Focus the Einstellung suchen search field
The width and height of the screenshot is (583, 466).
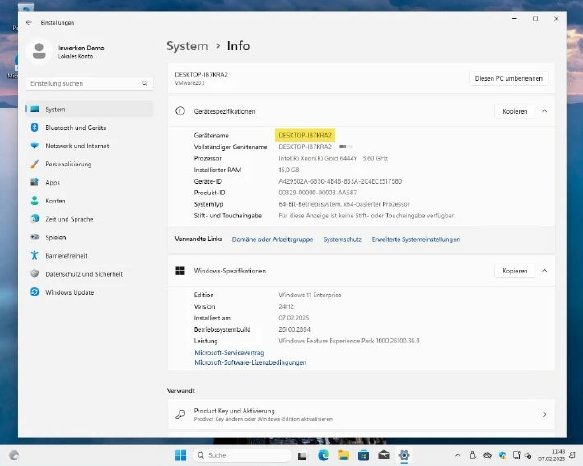[89, 84]
